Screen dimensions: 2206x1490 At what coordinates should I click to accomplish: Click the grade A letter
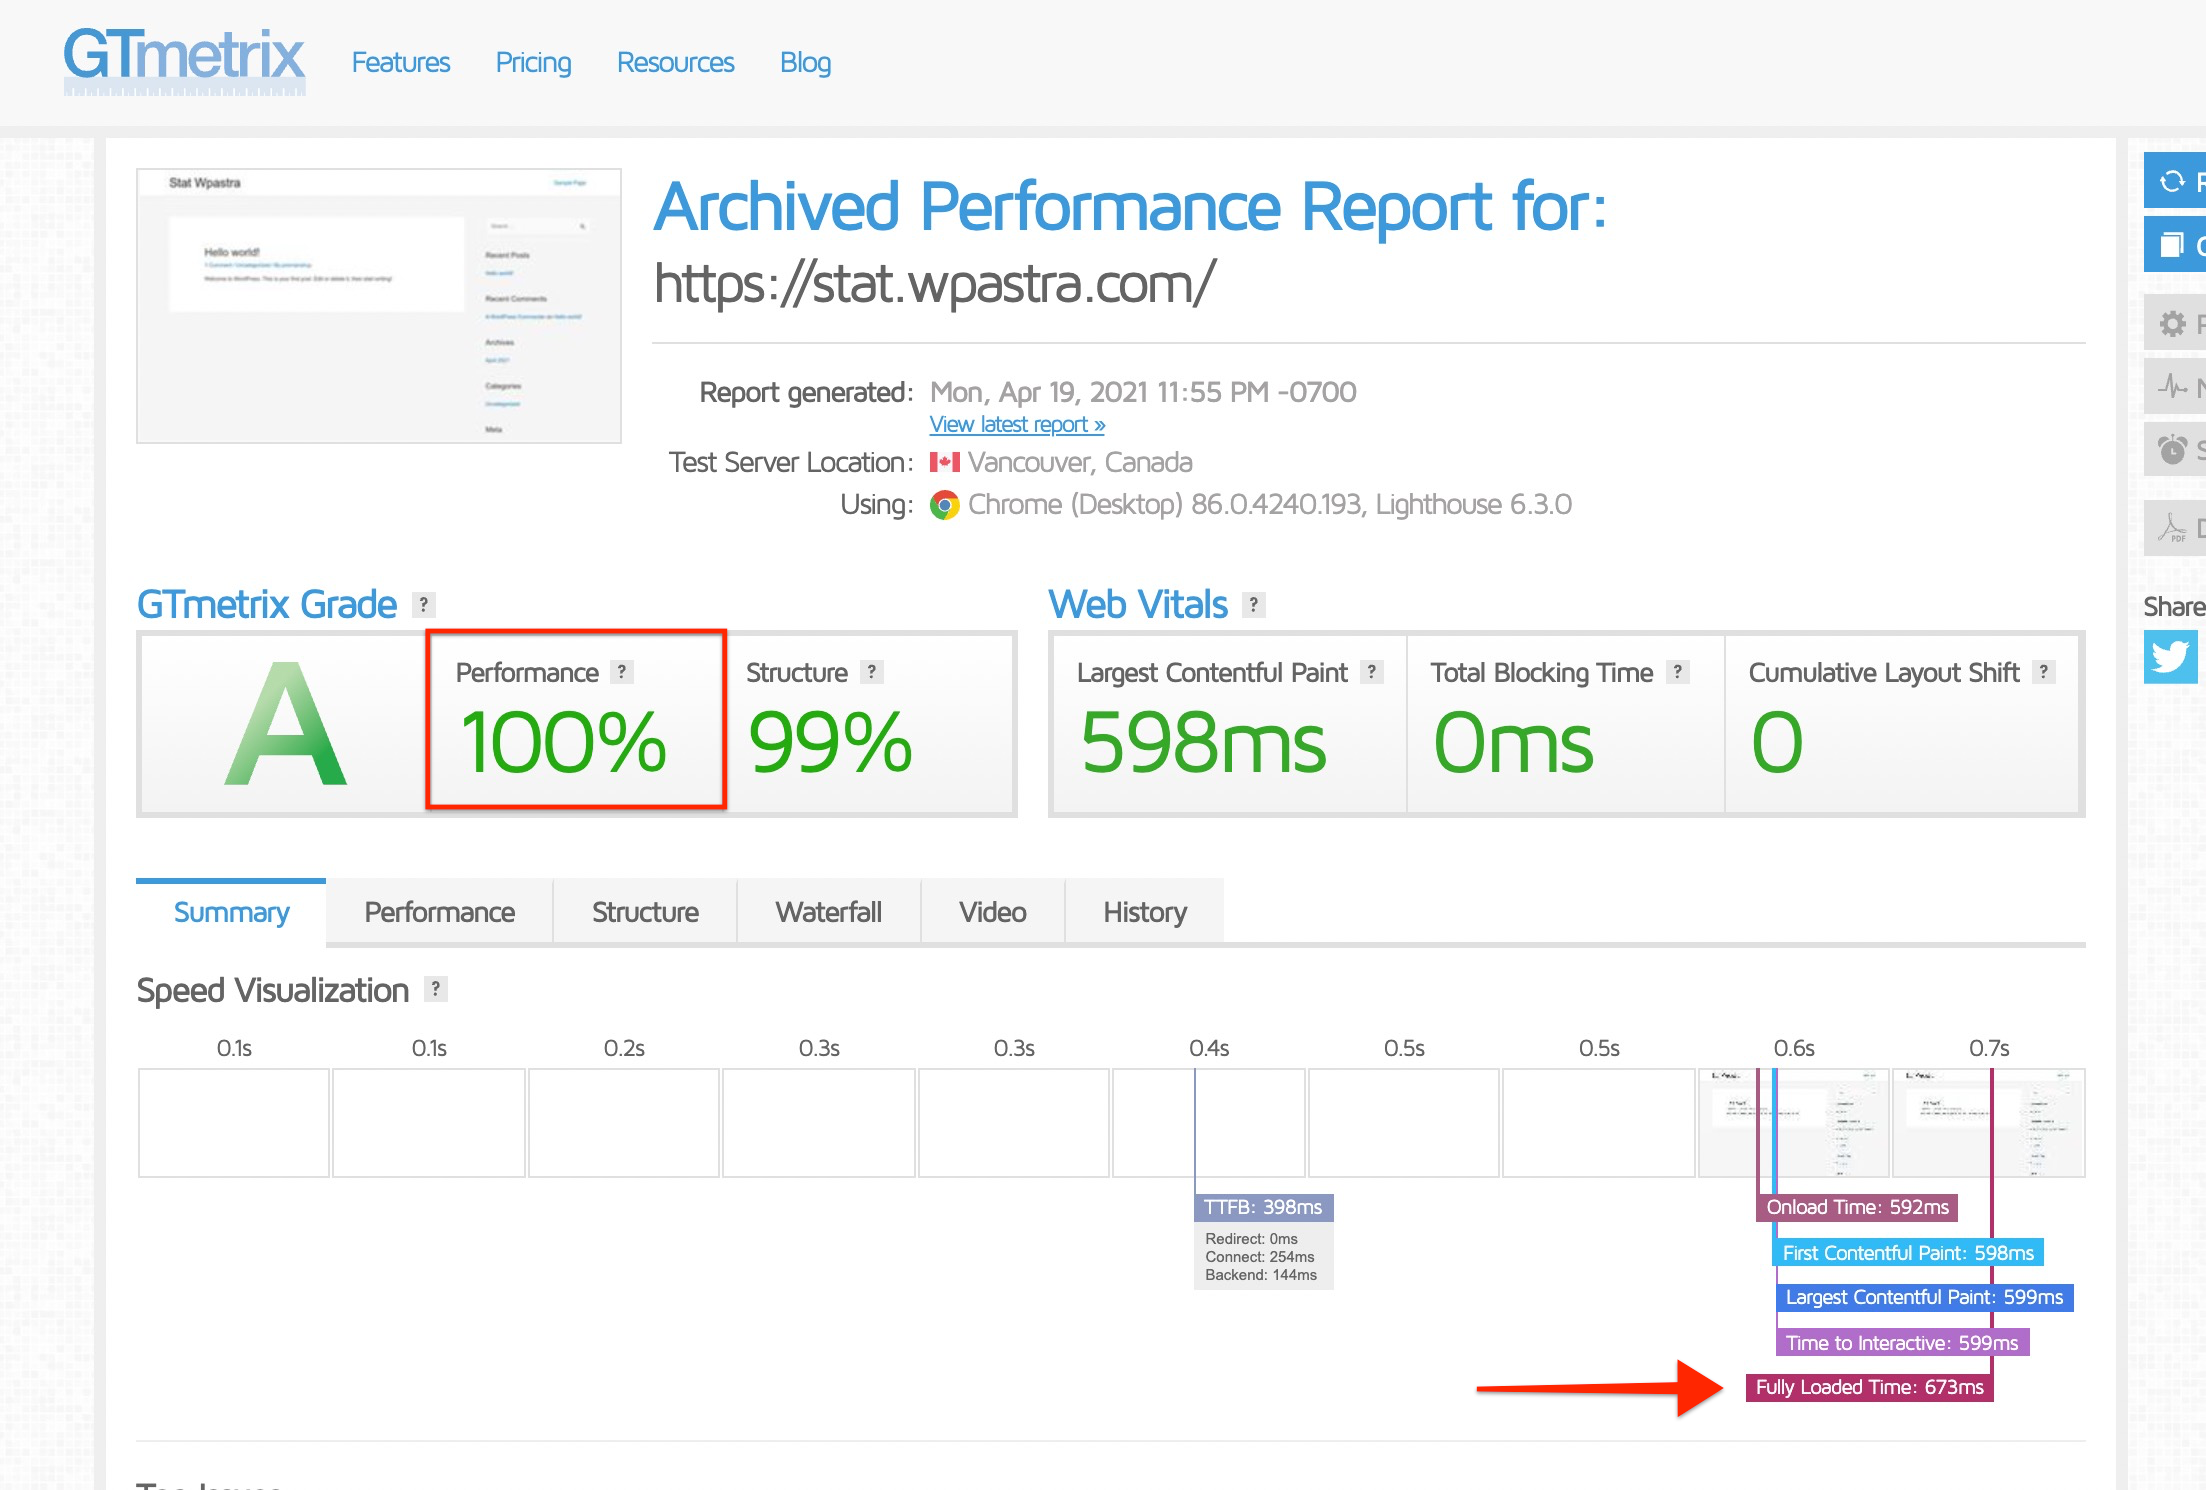pos(286,724)
